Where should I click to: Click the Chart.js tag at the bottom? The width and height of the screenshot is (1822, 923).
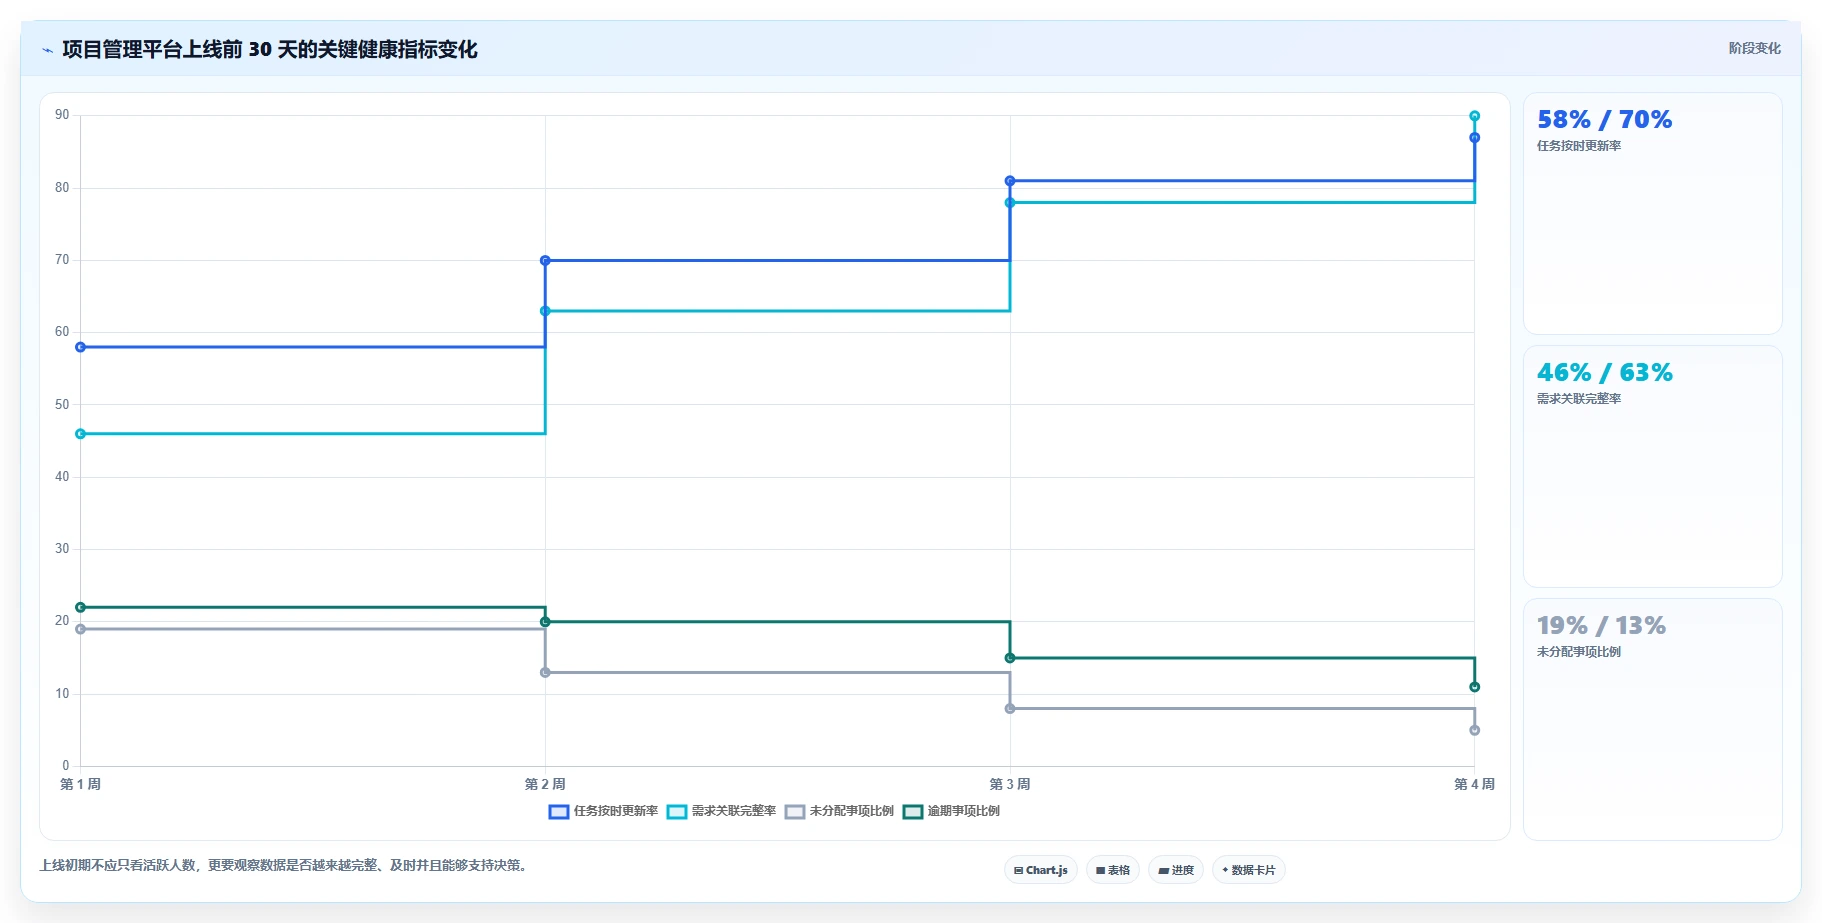(1040, 870)
